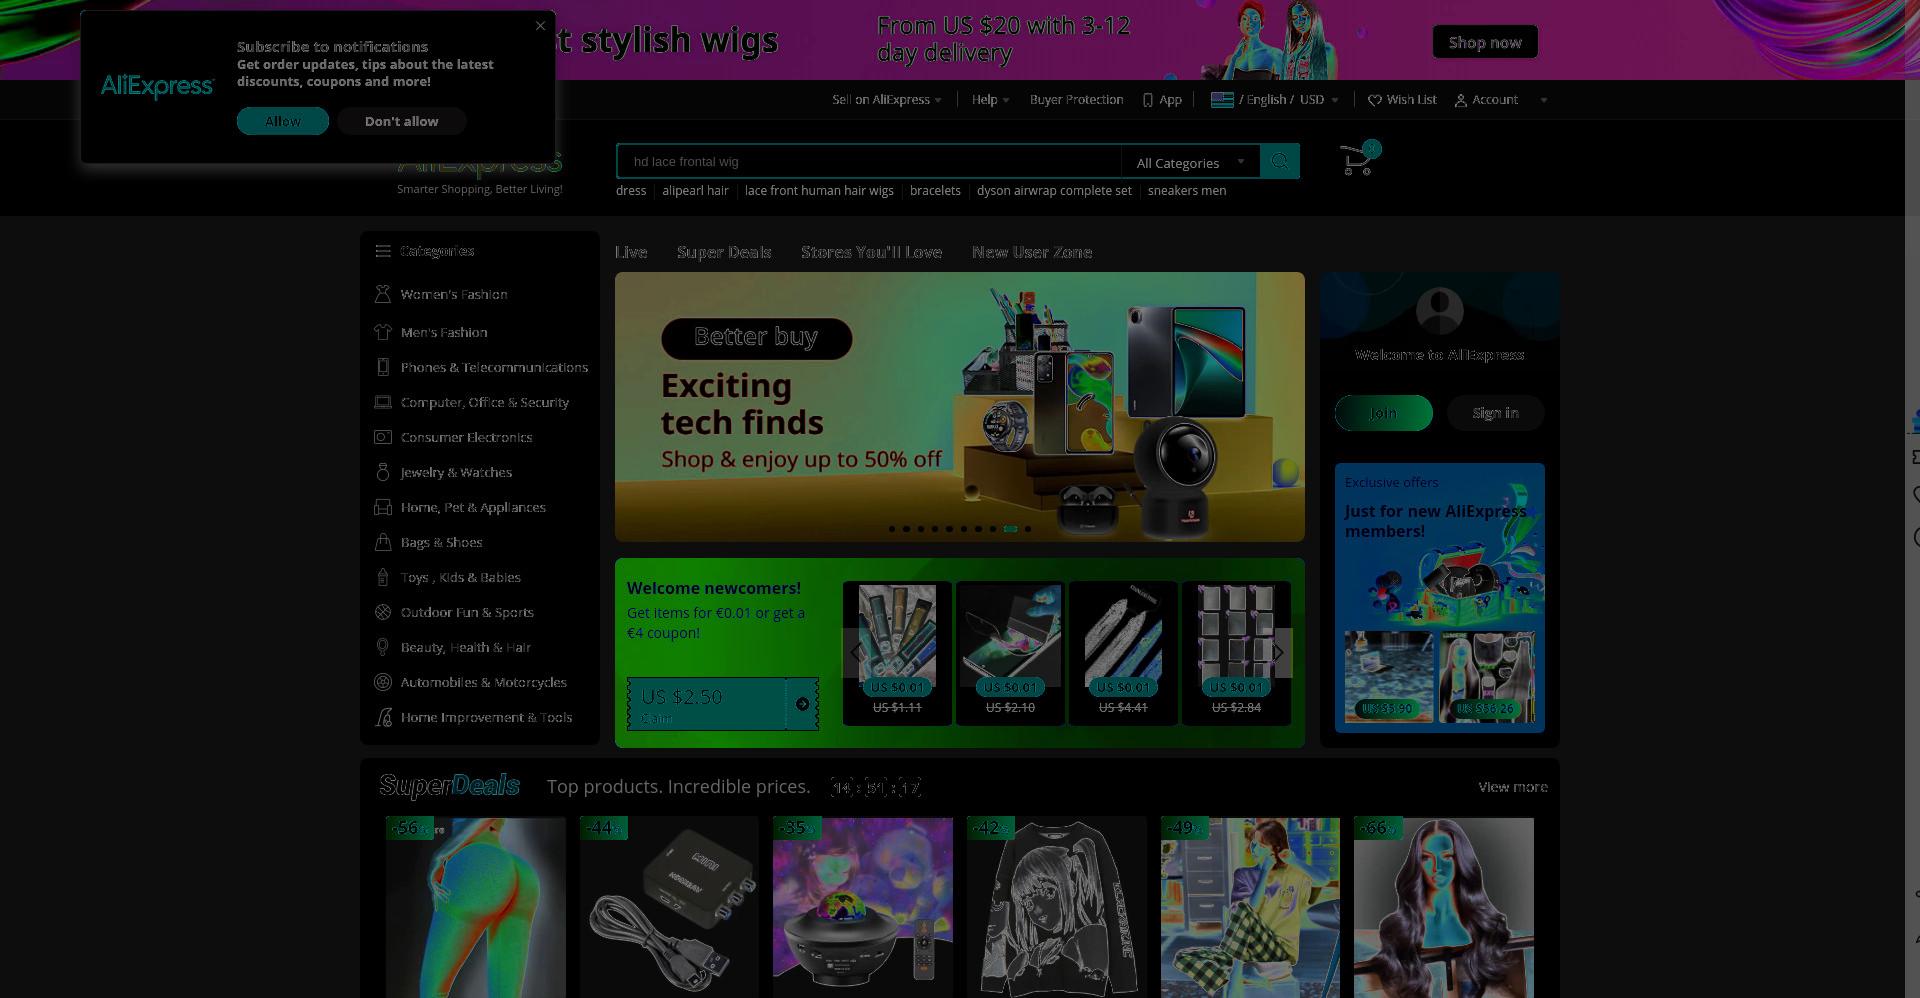Open the -42% anime sweatshirt product
This screenshot has width=1920, height=998.
pos(1056,907)
